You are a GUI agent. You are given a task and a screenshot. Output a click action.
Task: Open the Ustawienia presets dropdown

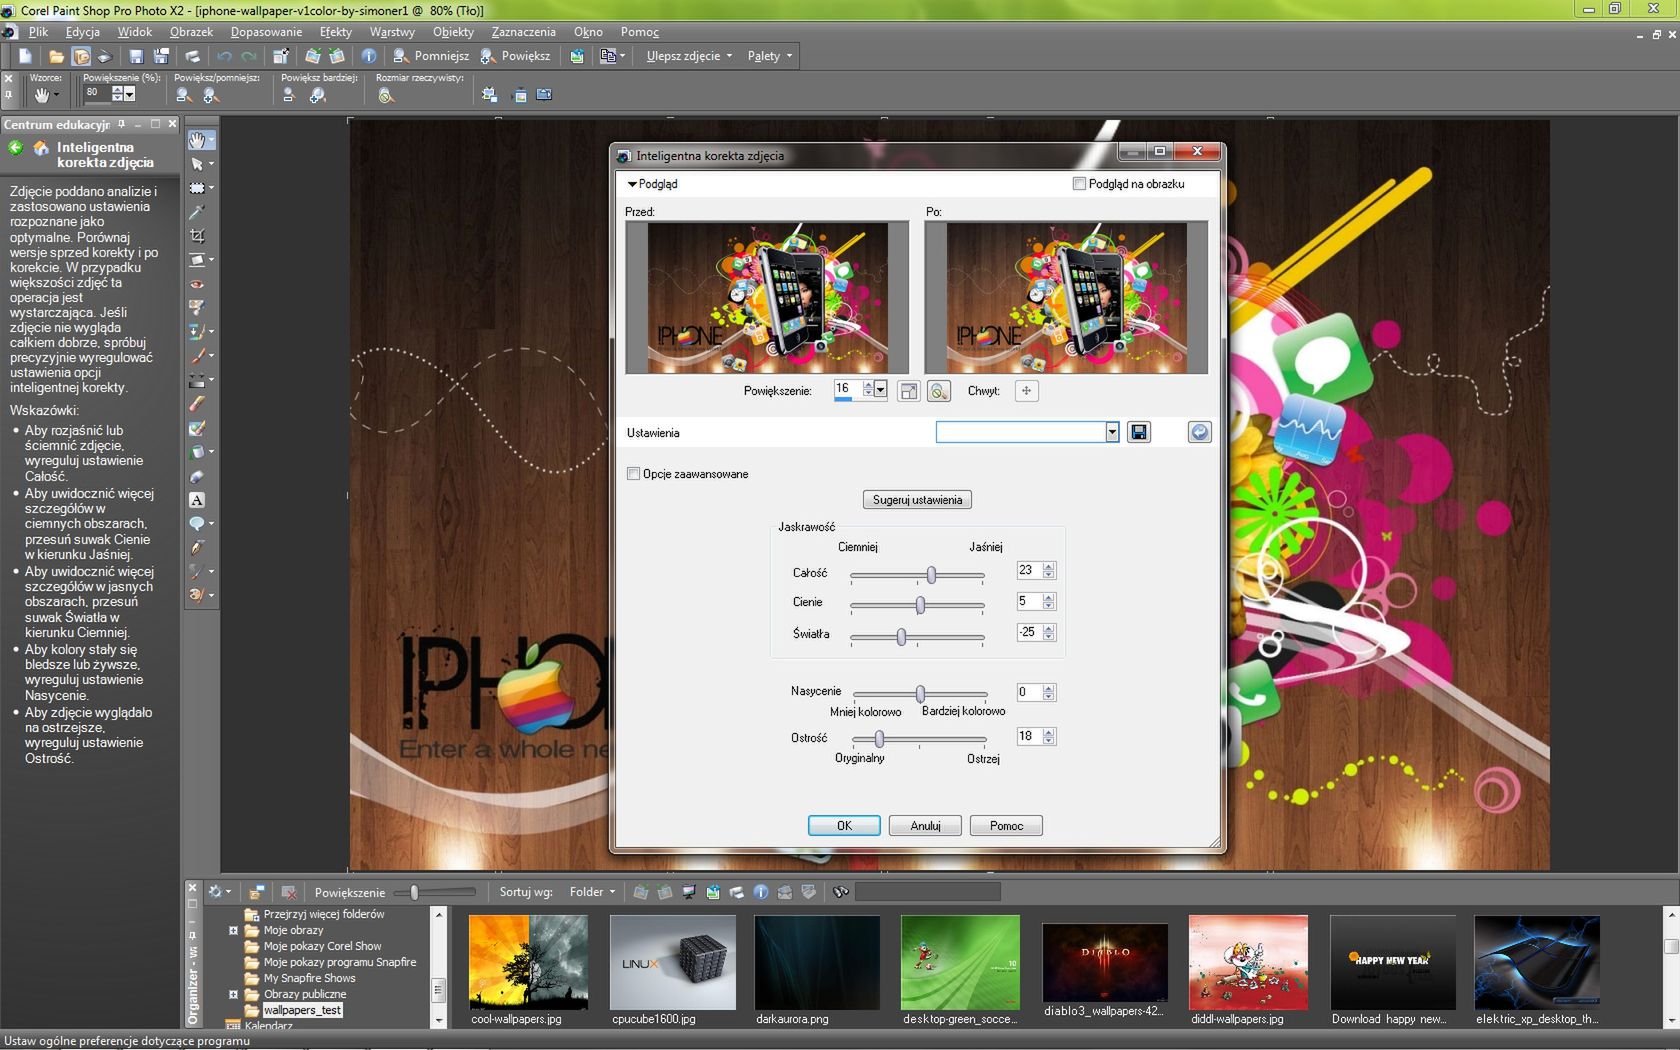coord(1112,432)
